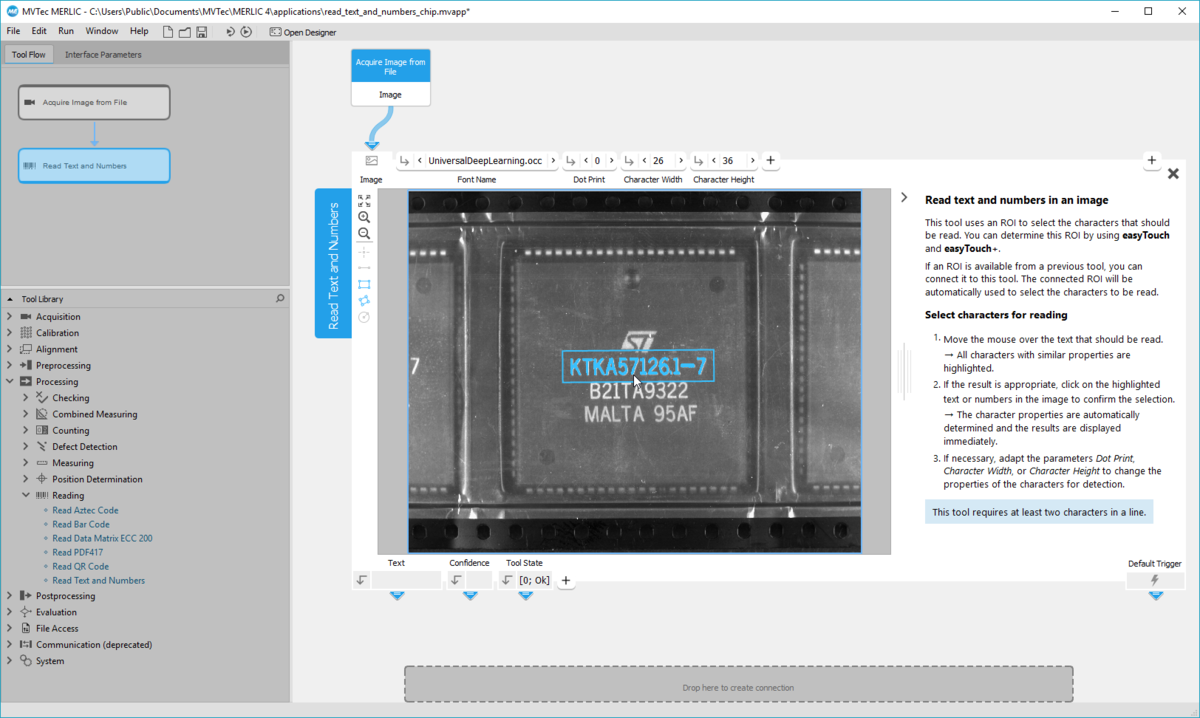Collapse the Processing category in Tool Library
Image resolution: width=1200 pixels, height=718 pixels.
(x=10, y=381)
